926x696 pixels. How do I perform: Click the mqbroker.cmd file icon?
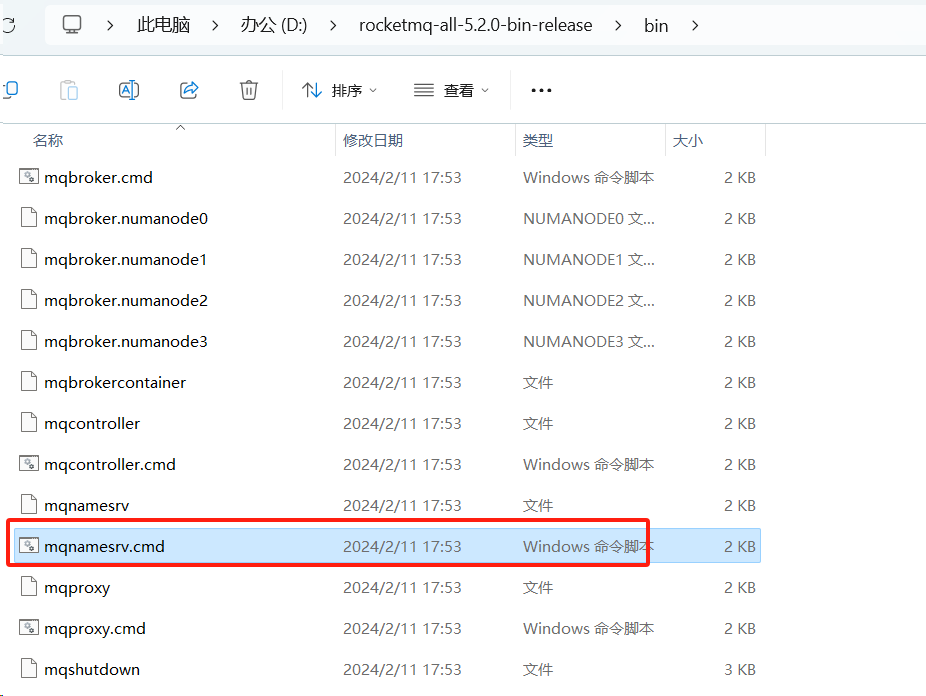[x=29, y=177]
